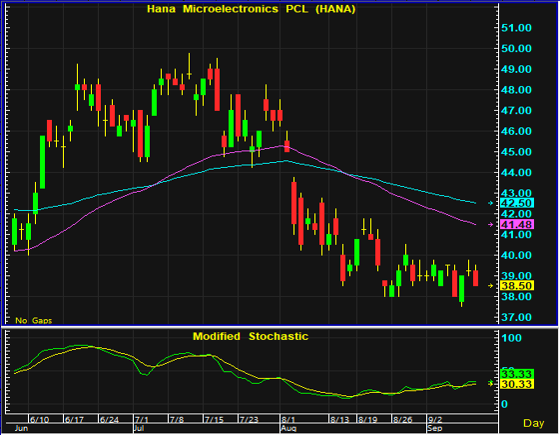This screenshot has width=560, height=435.
Task: Click the 50.00 price axis label
Action: click(516, 49)
